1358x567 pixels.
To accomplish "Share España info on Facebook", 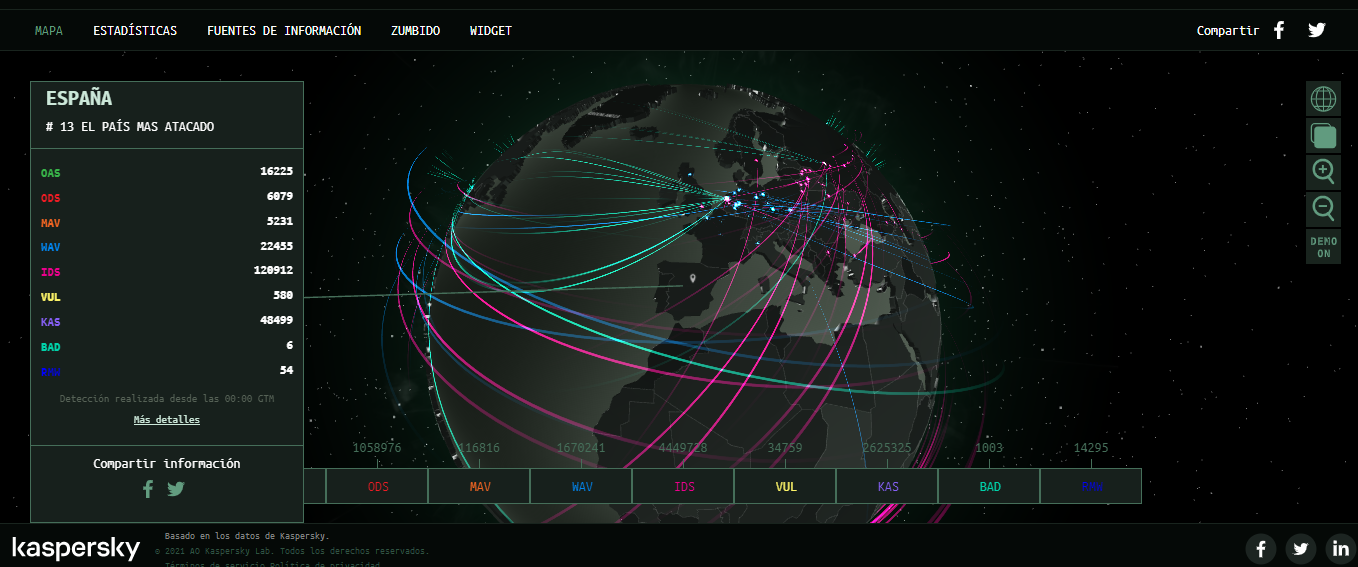I will [x=148, y=489].
